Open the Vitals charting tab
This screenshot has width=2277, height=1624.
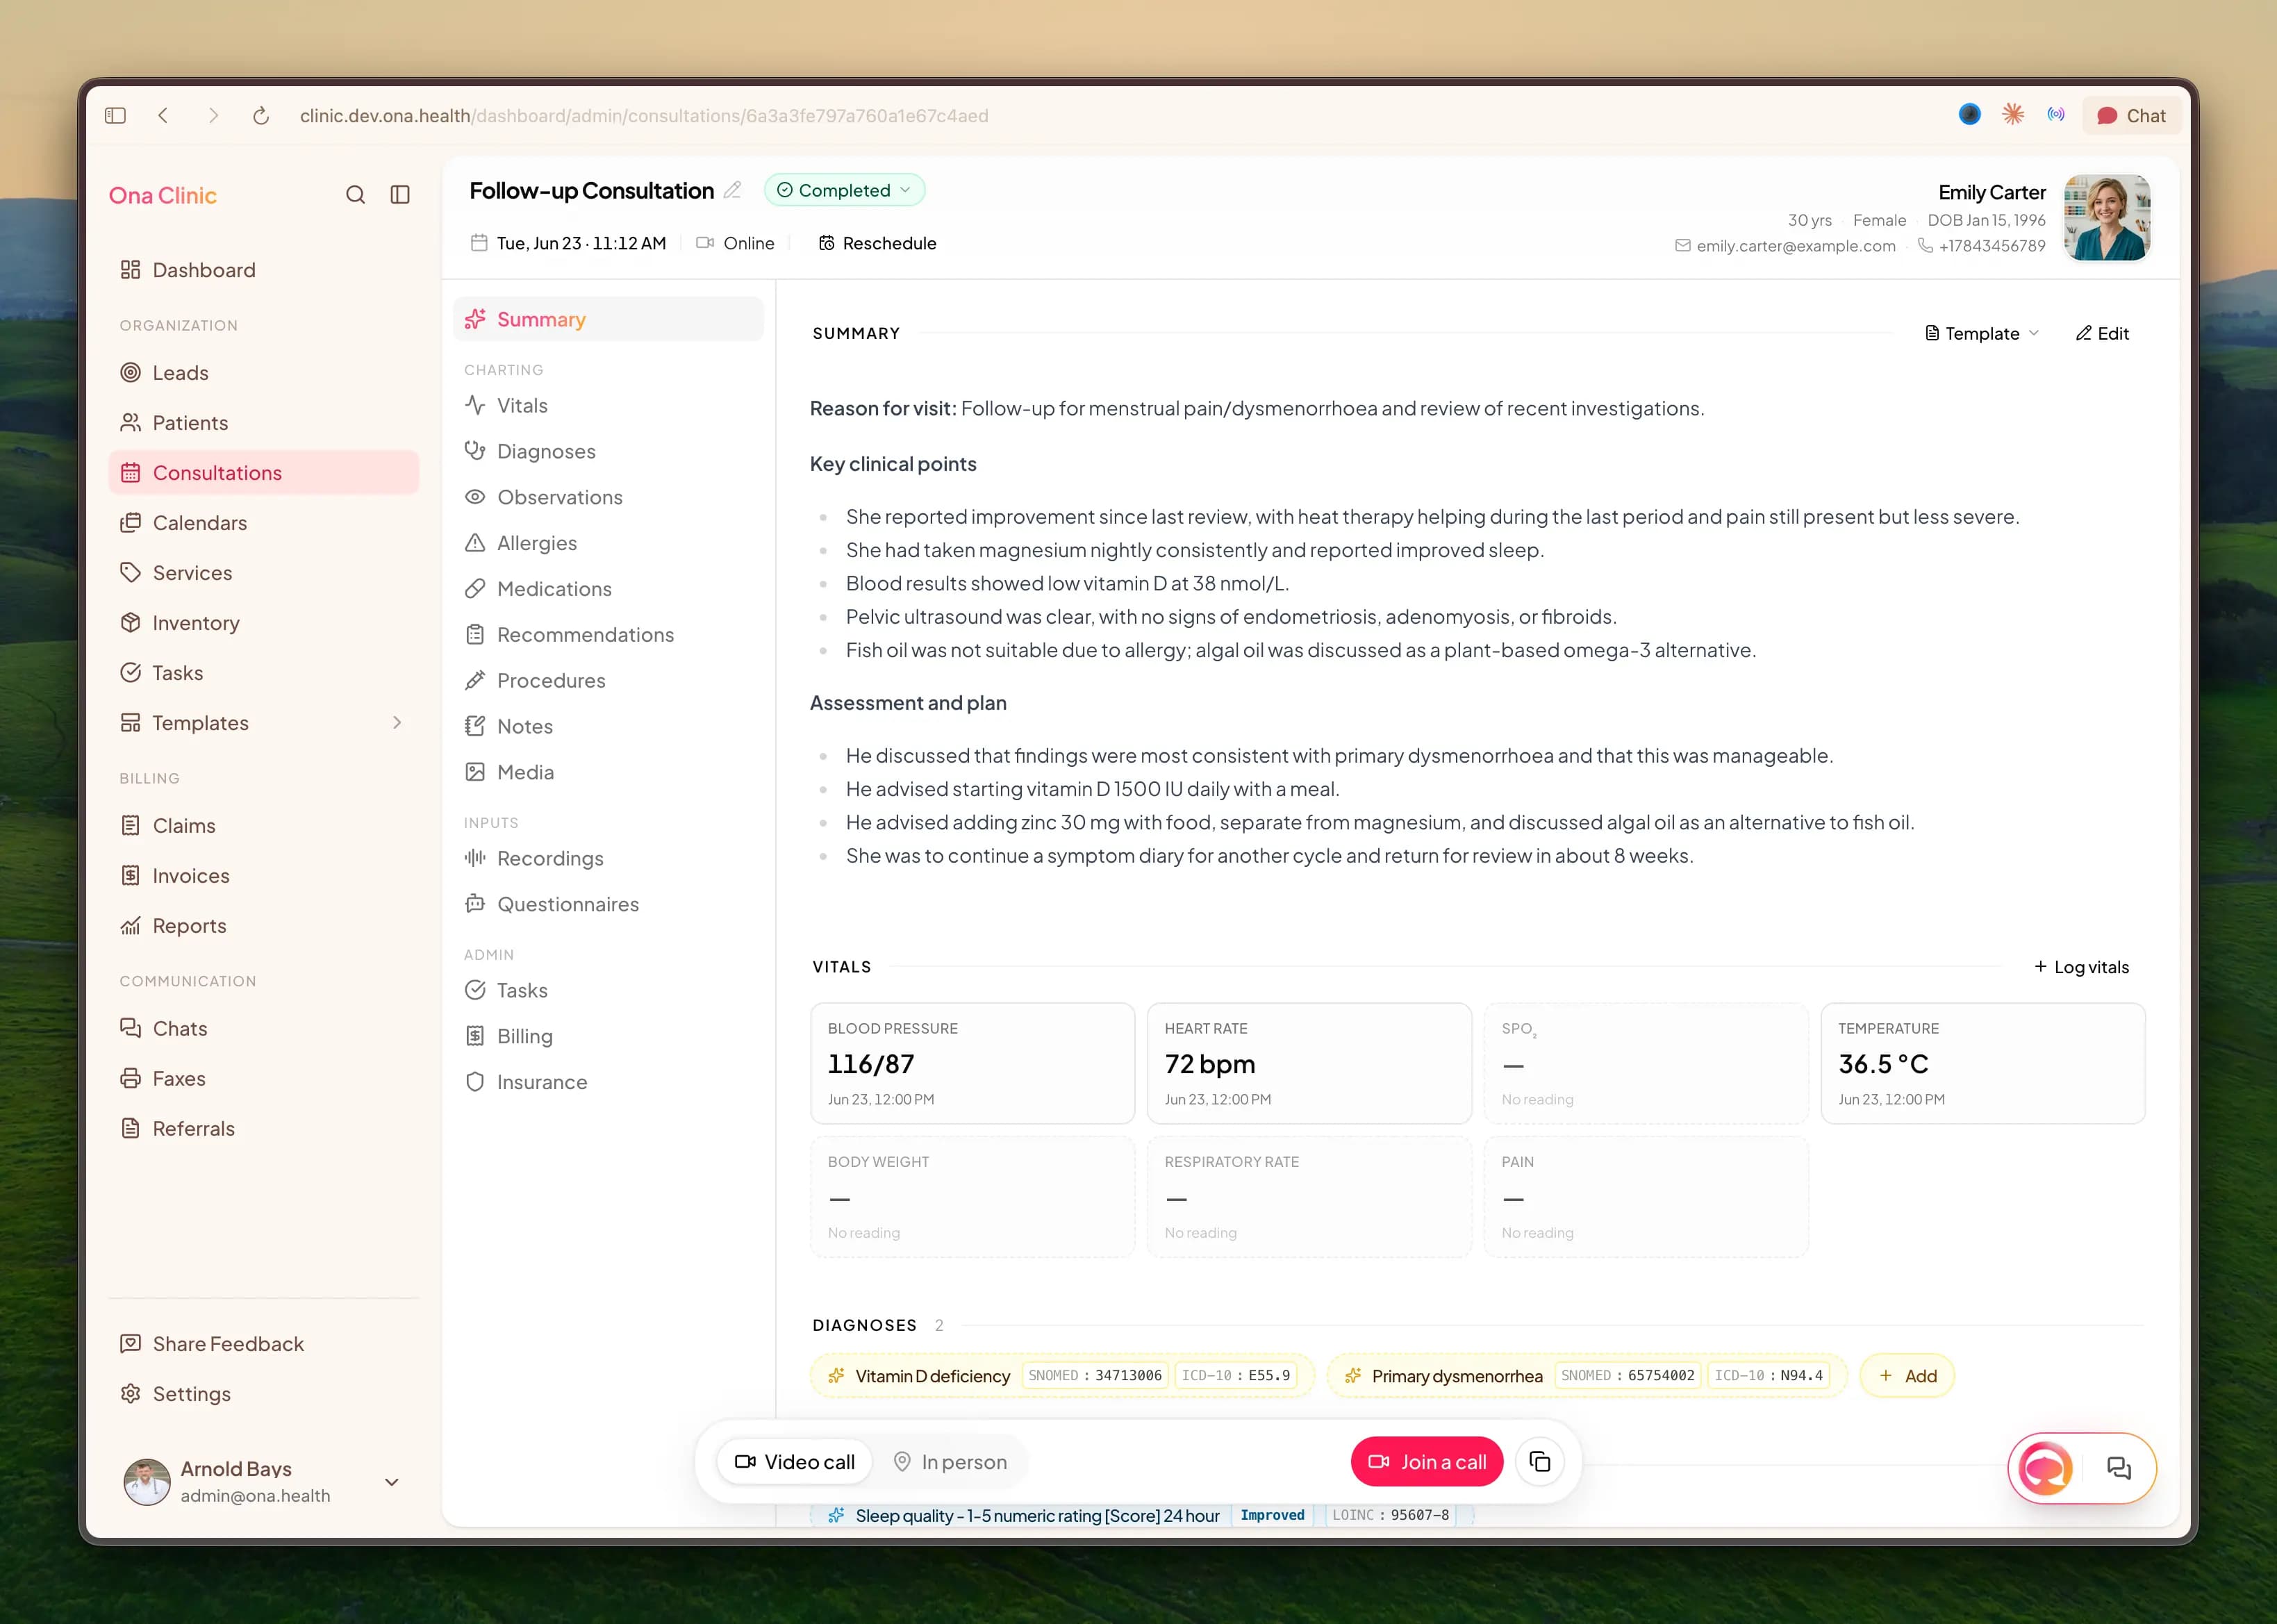pyautogui.click(x=608, y=406)
